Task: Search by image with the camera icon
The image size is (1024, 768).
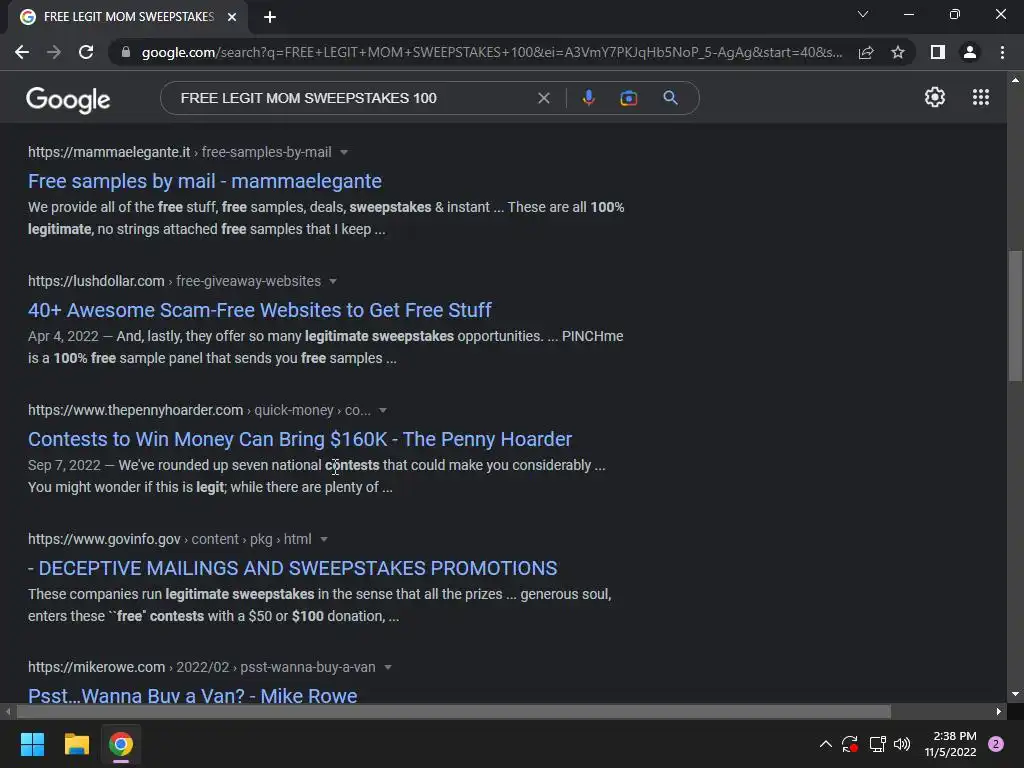Action: (628, 98)
